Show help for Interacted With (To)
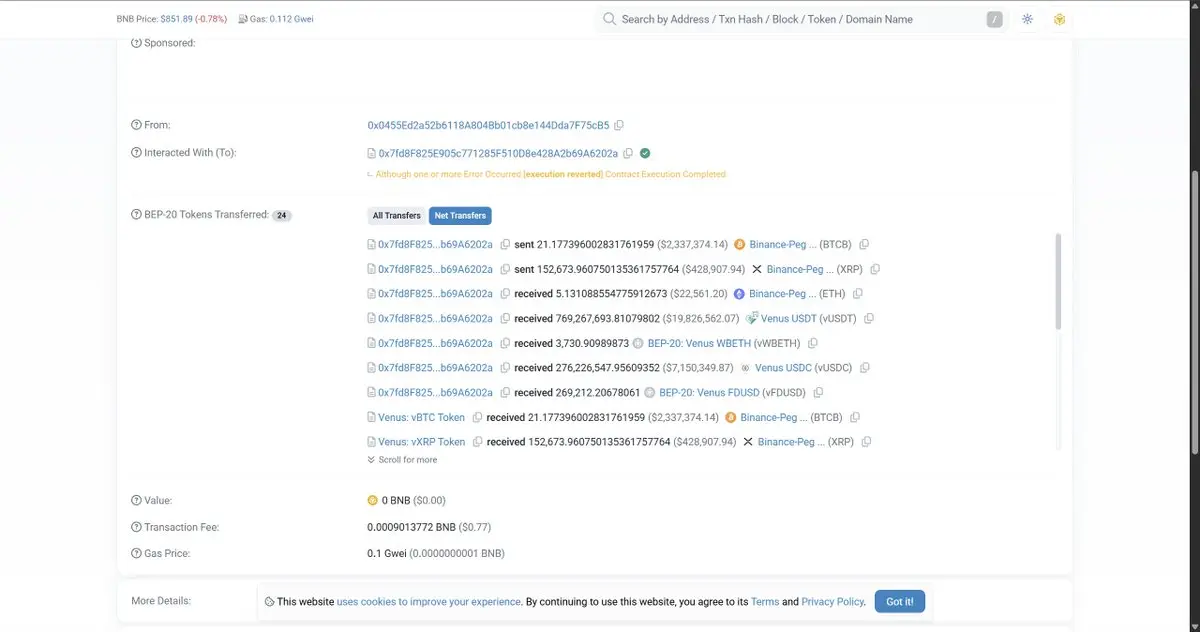Image resolution: width=1200 pixels, height=632 pixels. point(136,153)
